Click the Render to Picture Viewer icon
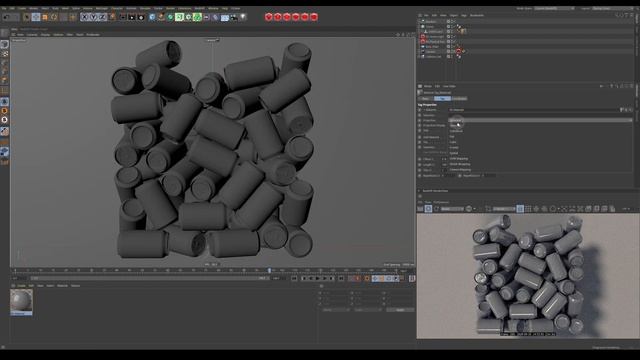The width and height of the screenshot is (640, 360). [132, 17]
